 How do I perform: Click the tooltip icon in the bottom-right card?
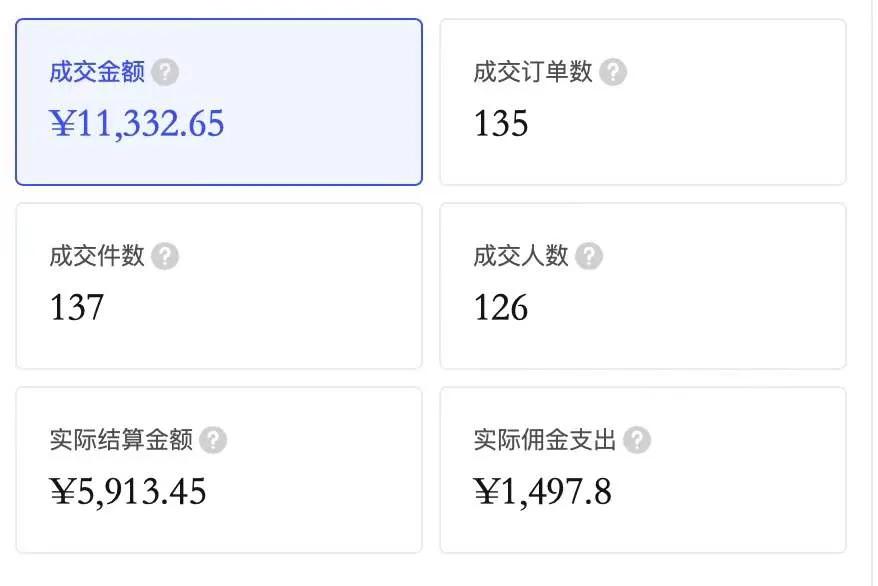[640, 439]
